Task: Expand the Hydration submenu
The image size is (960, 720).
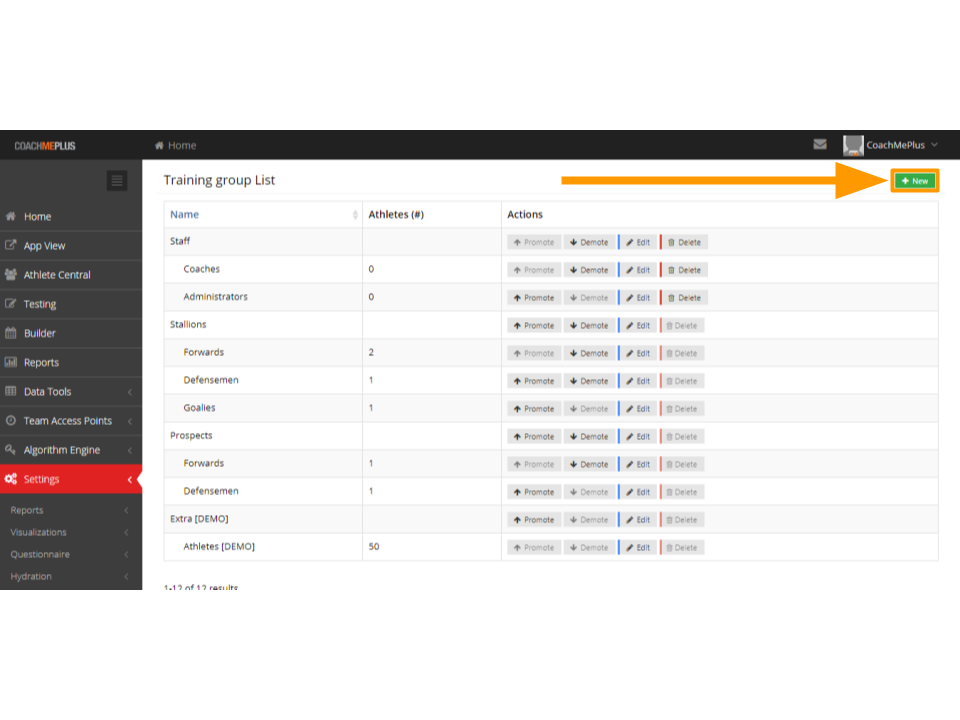Action: tap(71, 576)
